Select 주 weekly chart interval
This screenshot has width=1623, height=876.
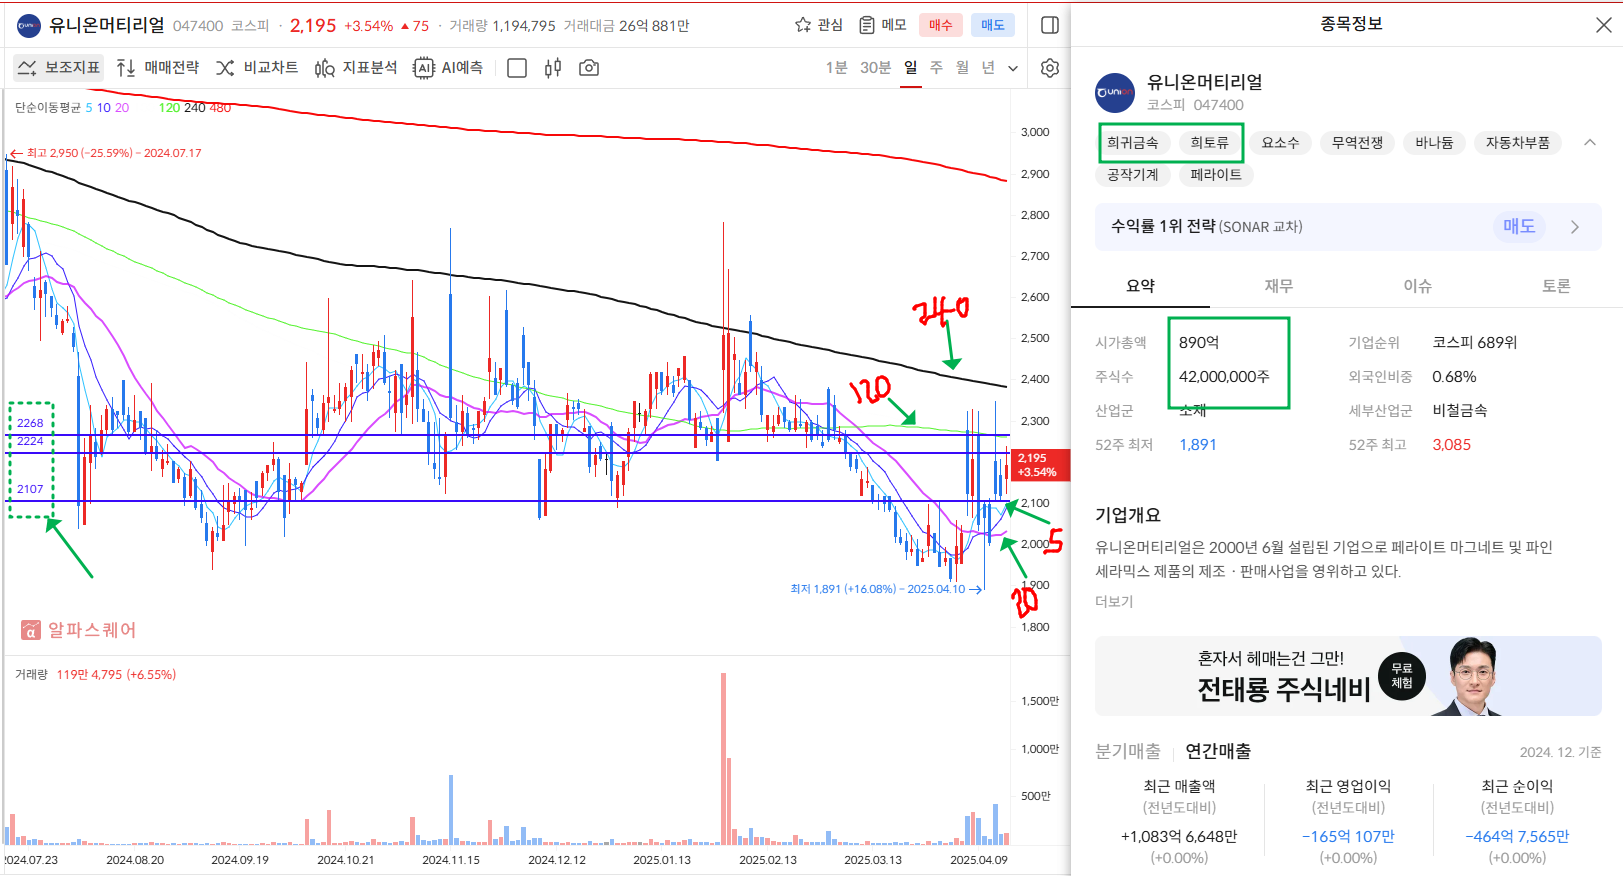tap(936, 67)
